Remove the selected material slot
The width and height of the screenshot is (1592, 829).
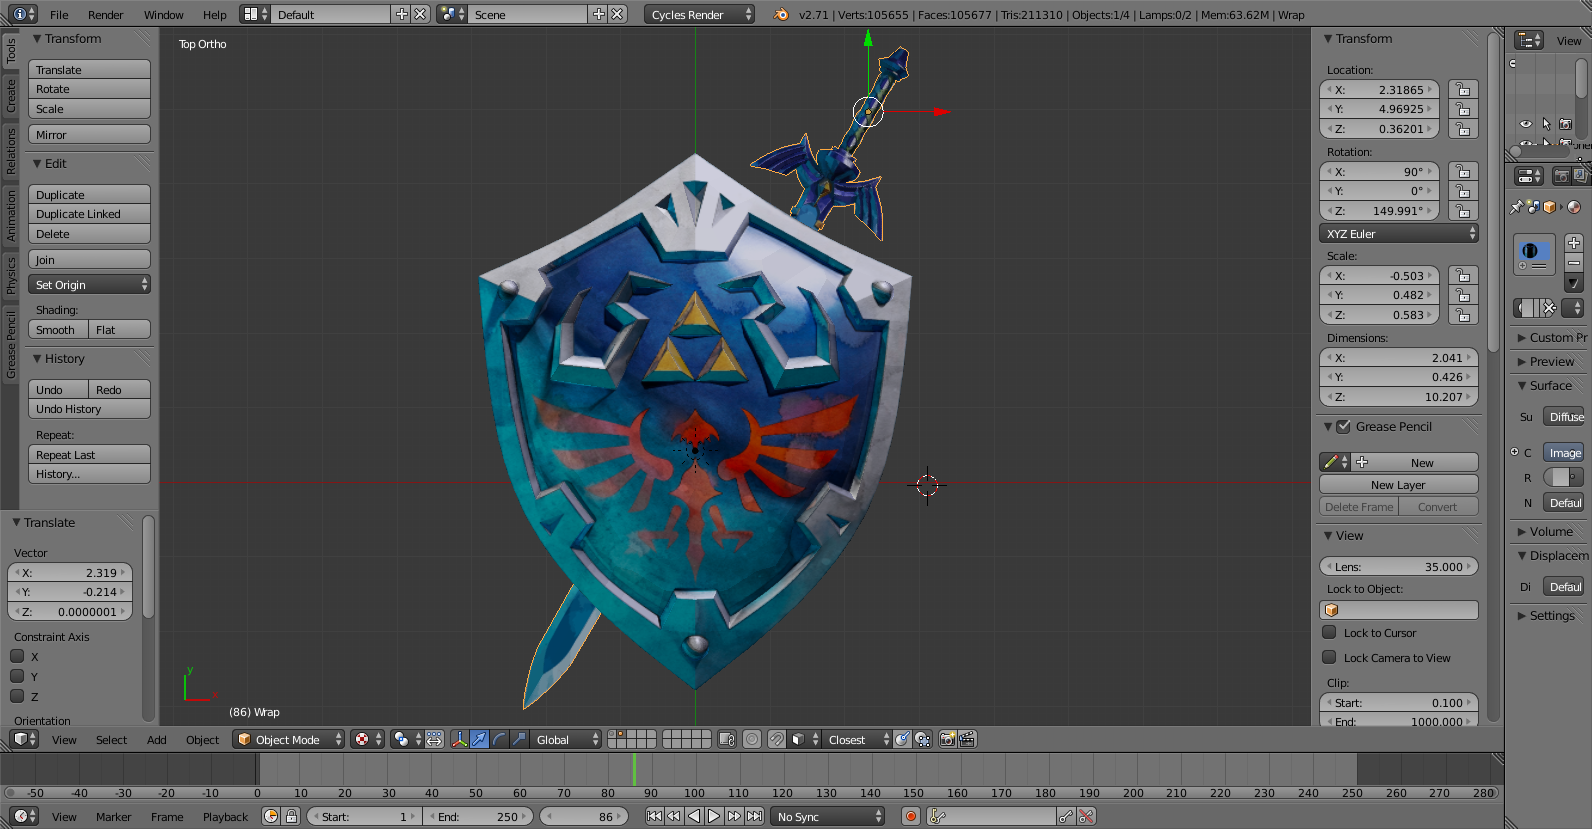point(1574,263)
